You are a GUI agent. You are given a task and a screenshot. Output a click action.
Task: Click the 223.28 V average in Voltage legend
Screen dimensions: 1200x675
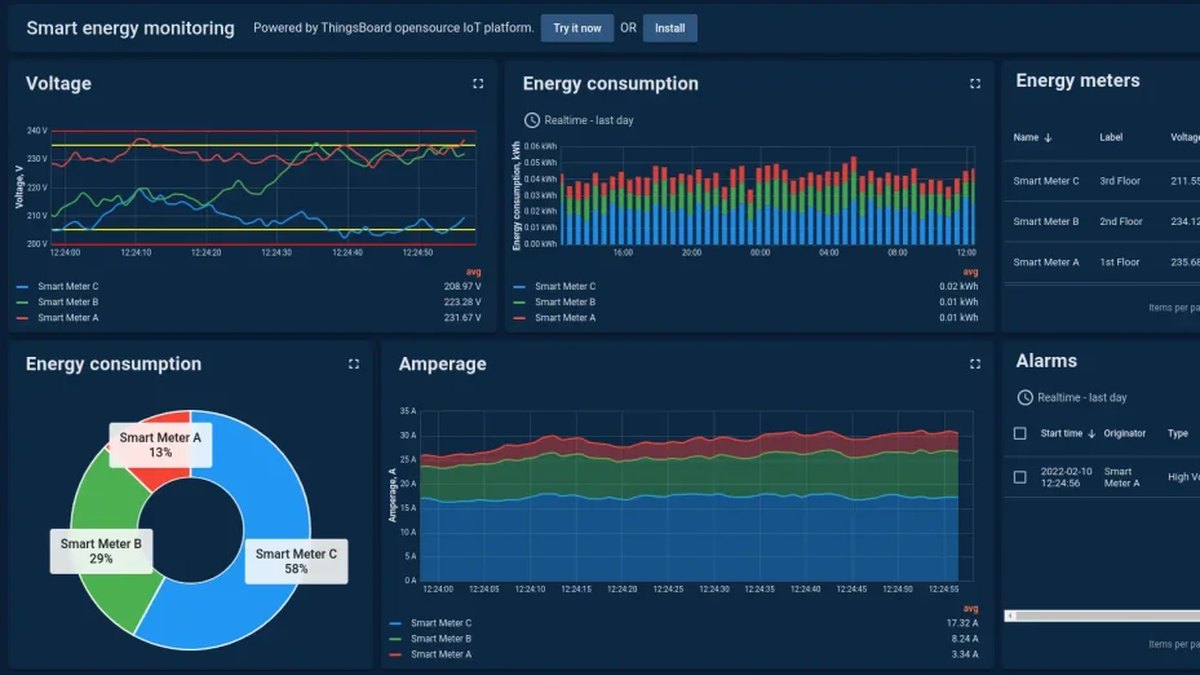[x=460, y=302]
